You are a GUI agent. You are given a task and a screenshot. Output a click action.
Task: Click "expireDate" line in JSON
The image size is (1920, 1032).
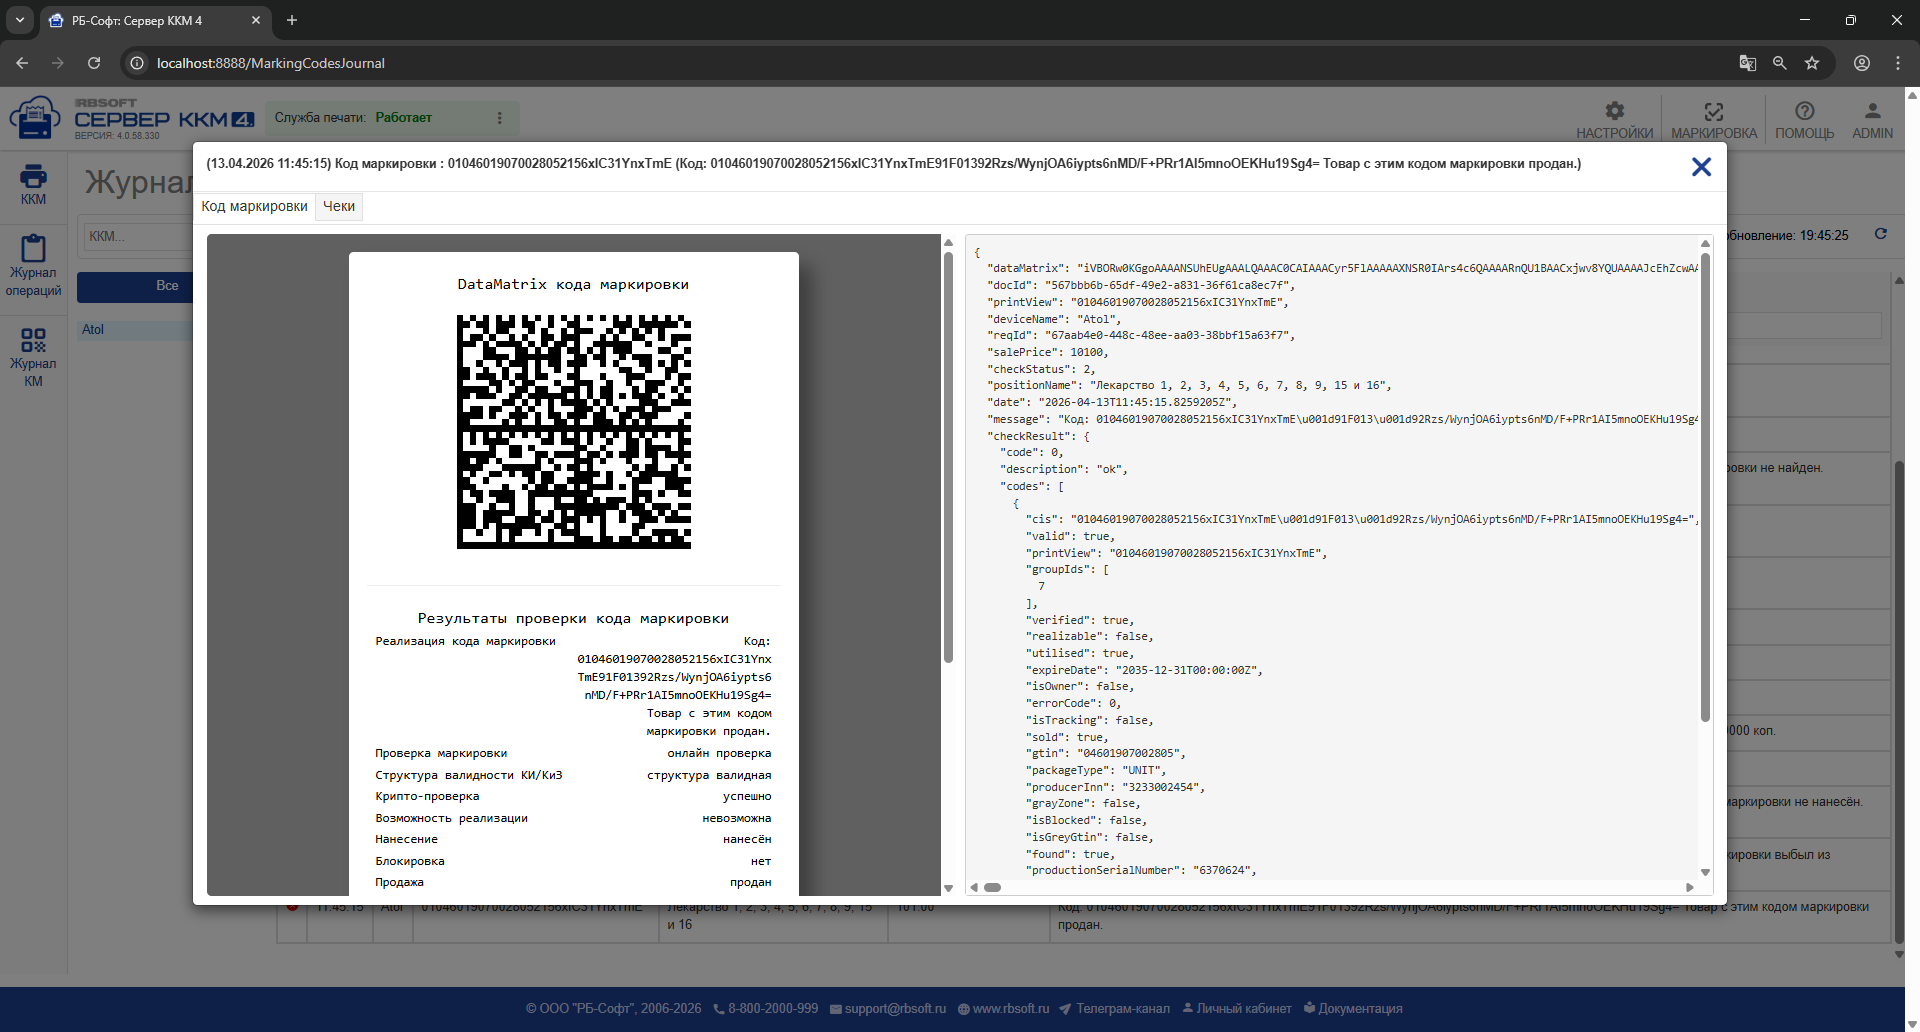click(x=1144, y=670)
